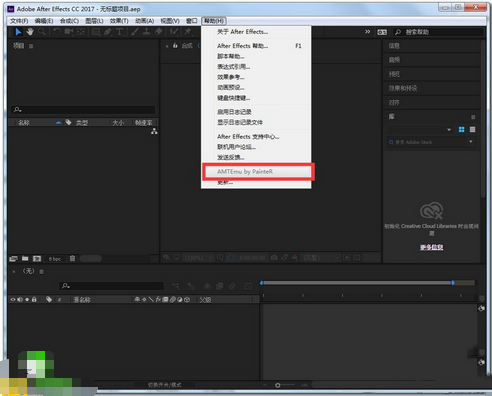Open the (完整) resolution dropdown
Screen dimensions: 492x396
click(x=321, y=257)
